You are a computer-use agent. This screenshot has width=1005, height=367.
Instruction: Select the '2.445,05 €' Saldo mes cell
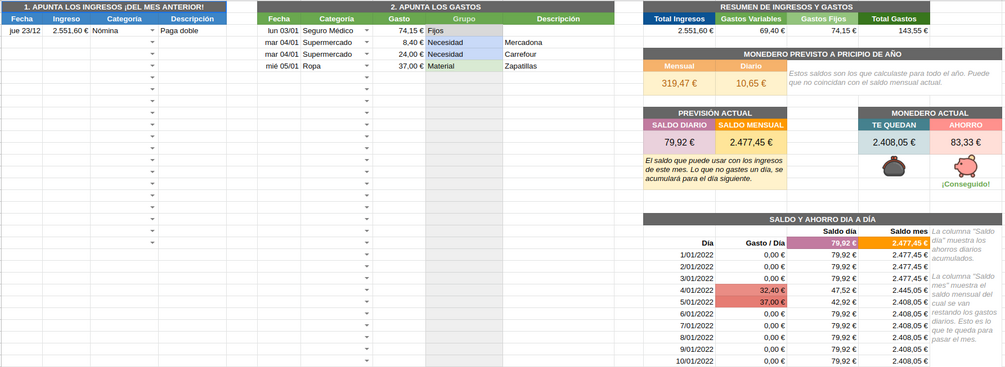[894, 290]
